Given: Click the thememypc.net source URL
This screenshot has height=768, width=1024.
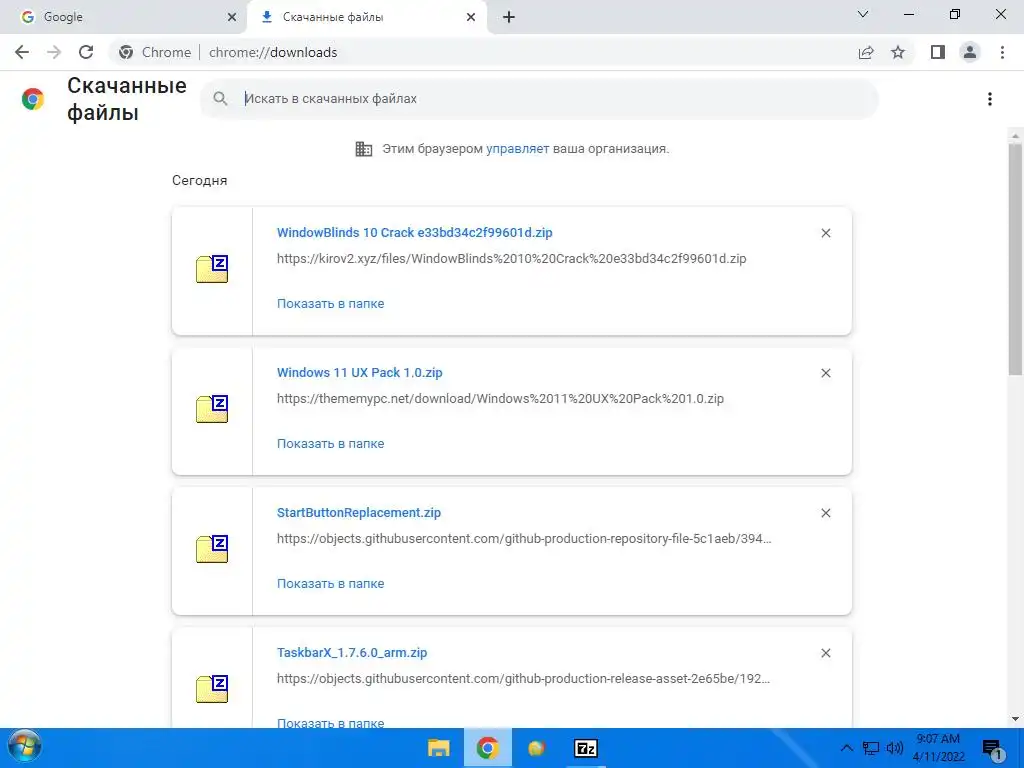Looking at the screenshot, I should [500, 398].
